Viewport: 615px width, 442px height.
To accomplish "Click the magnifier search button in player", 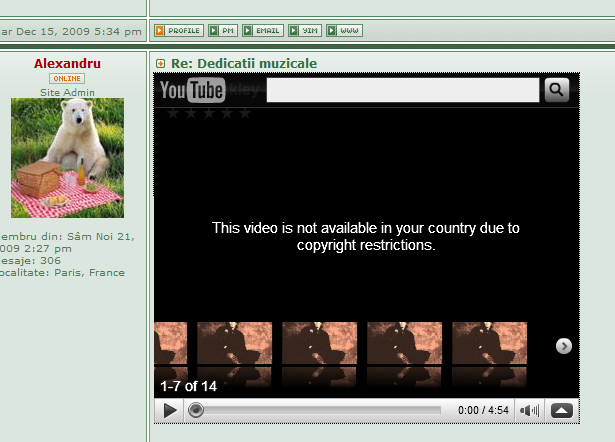I will pos(557,90).
